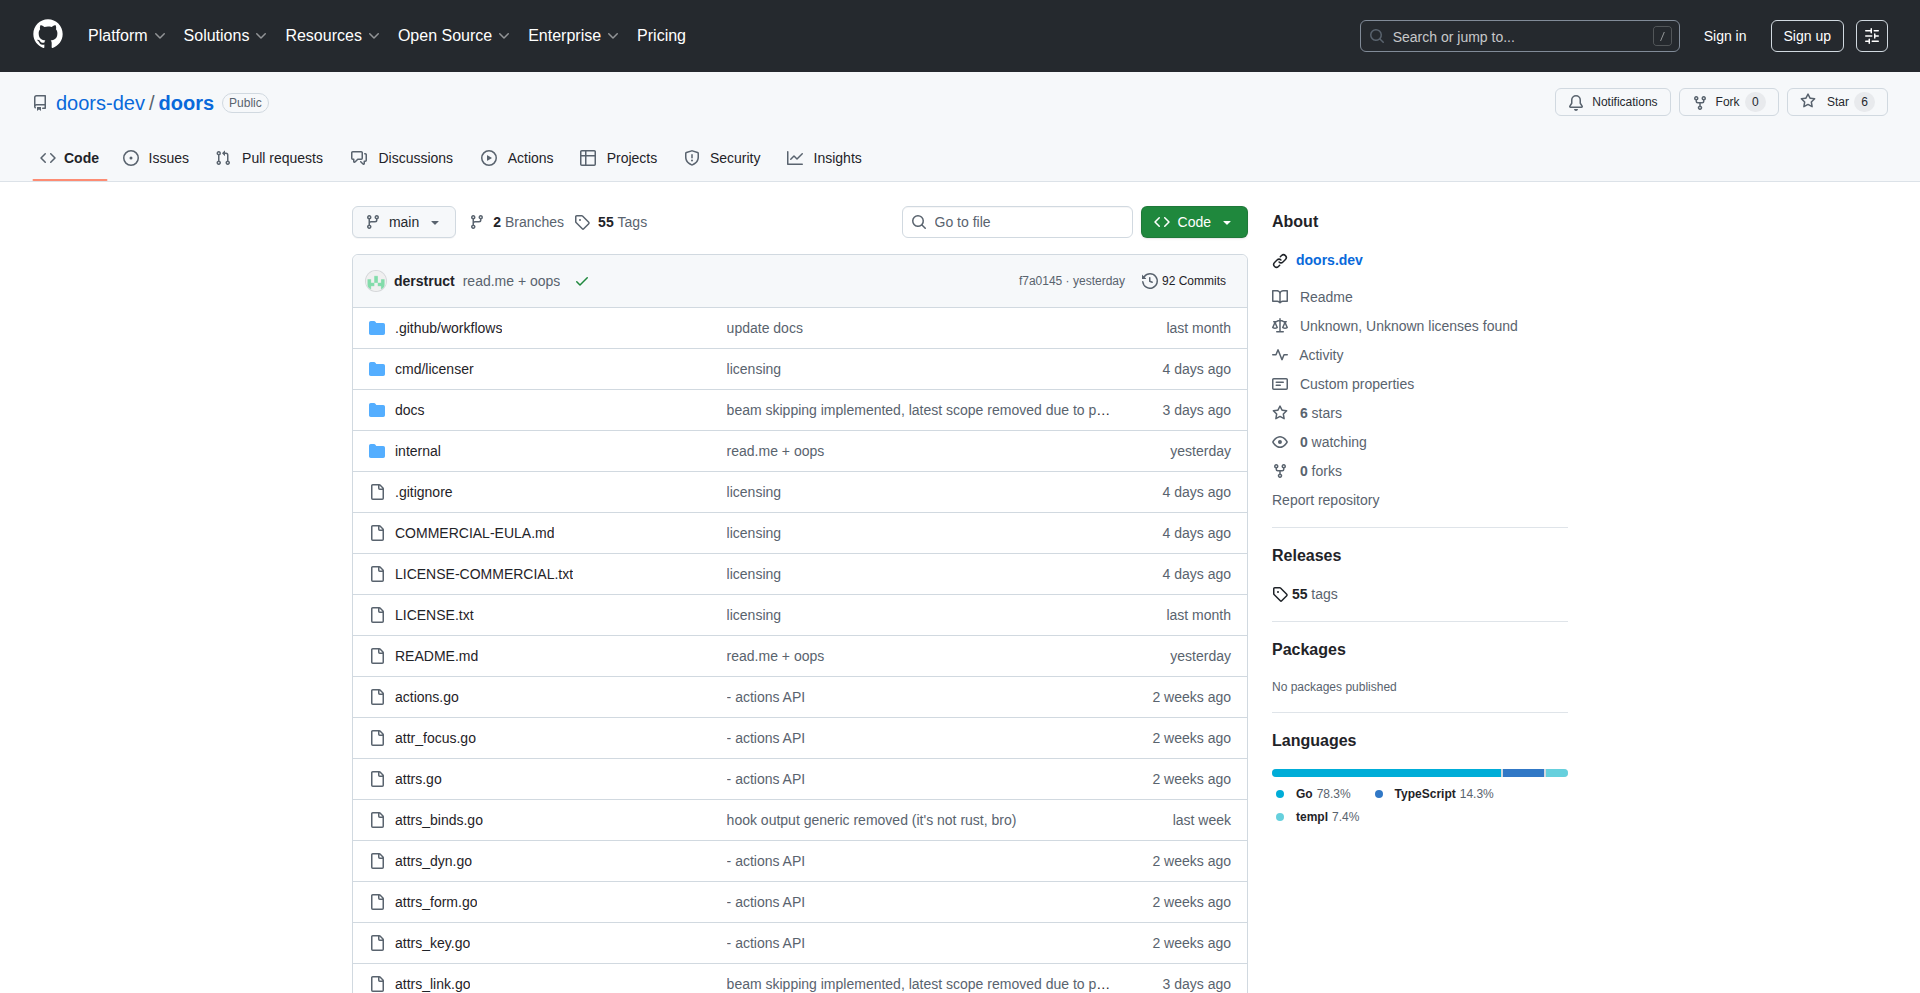Click derstruct's avatar image
Screen dimensions: 1920x993
coord(376,281)
